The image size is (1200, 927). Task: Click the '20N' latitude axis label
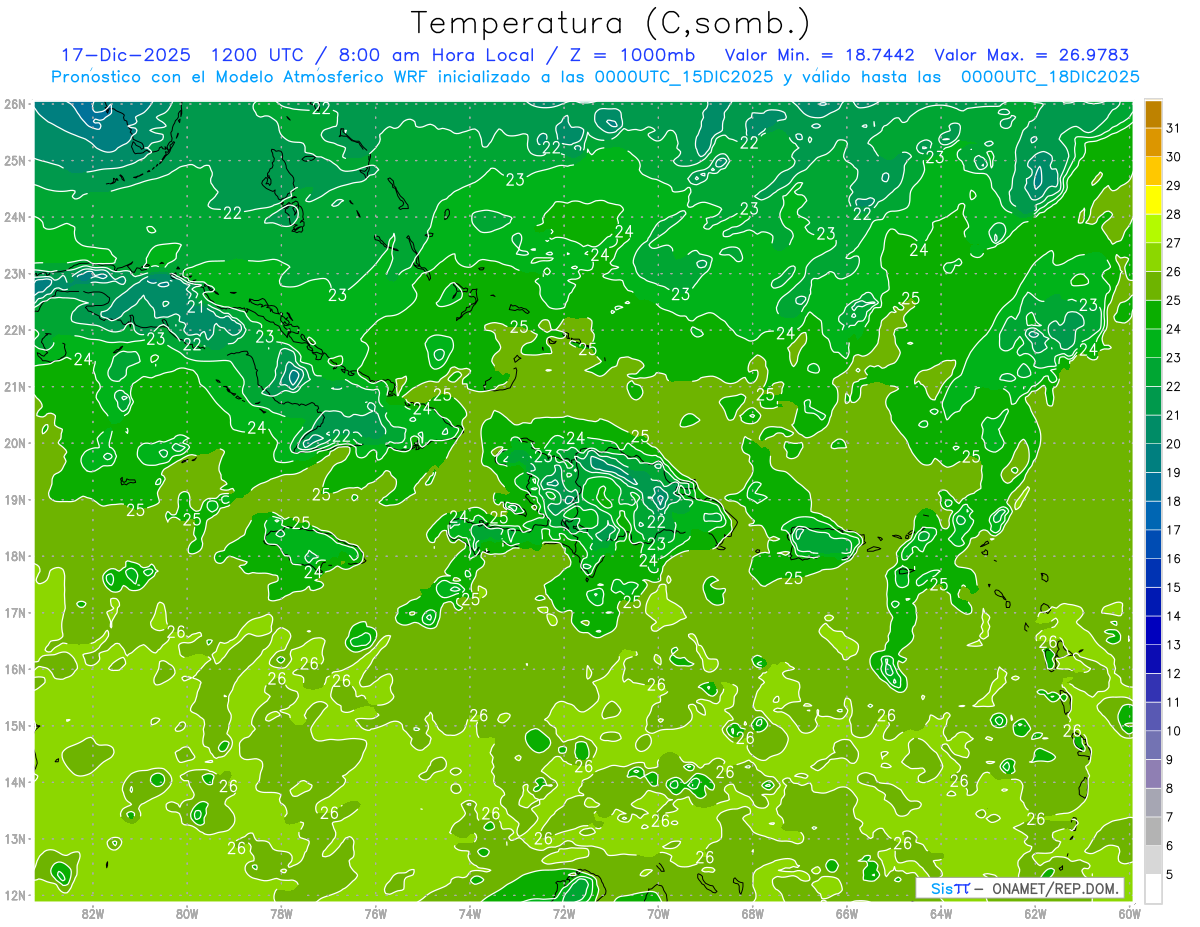(x=14, y=443)
